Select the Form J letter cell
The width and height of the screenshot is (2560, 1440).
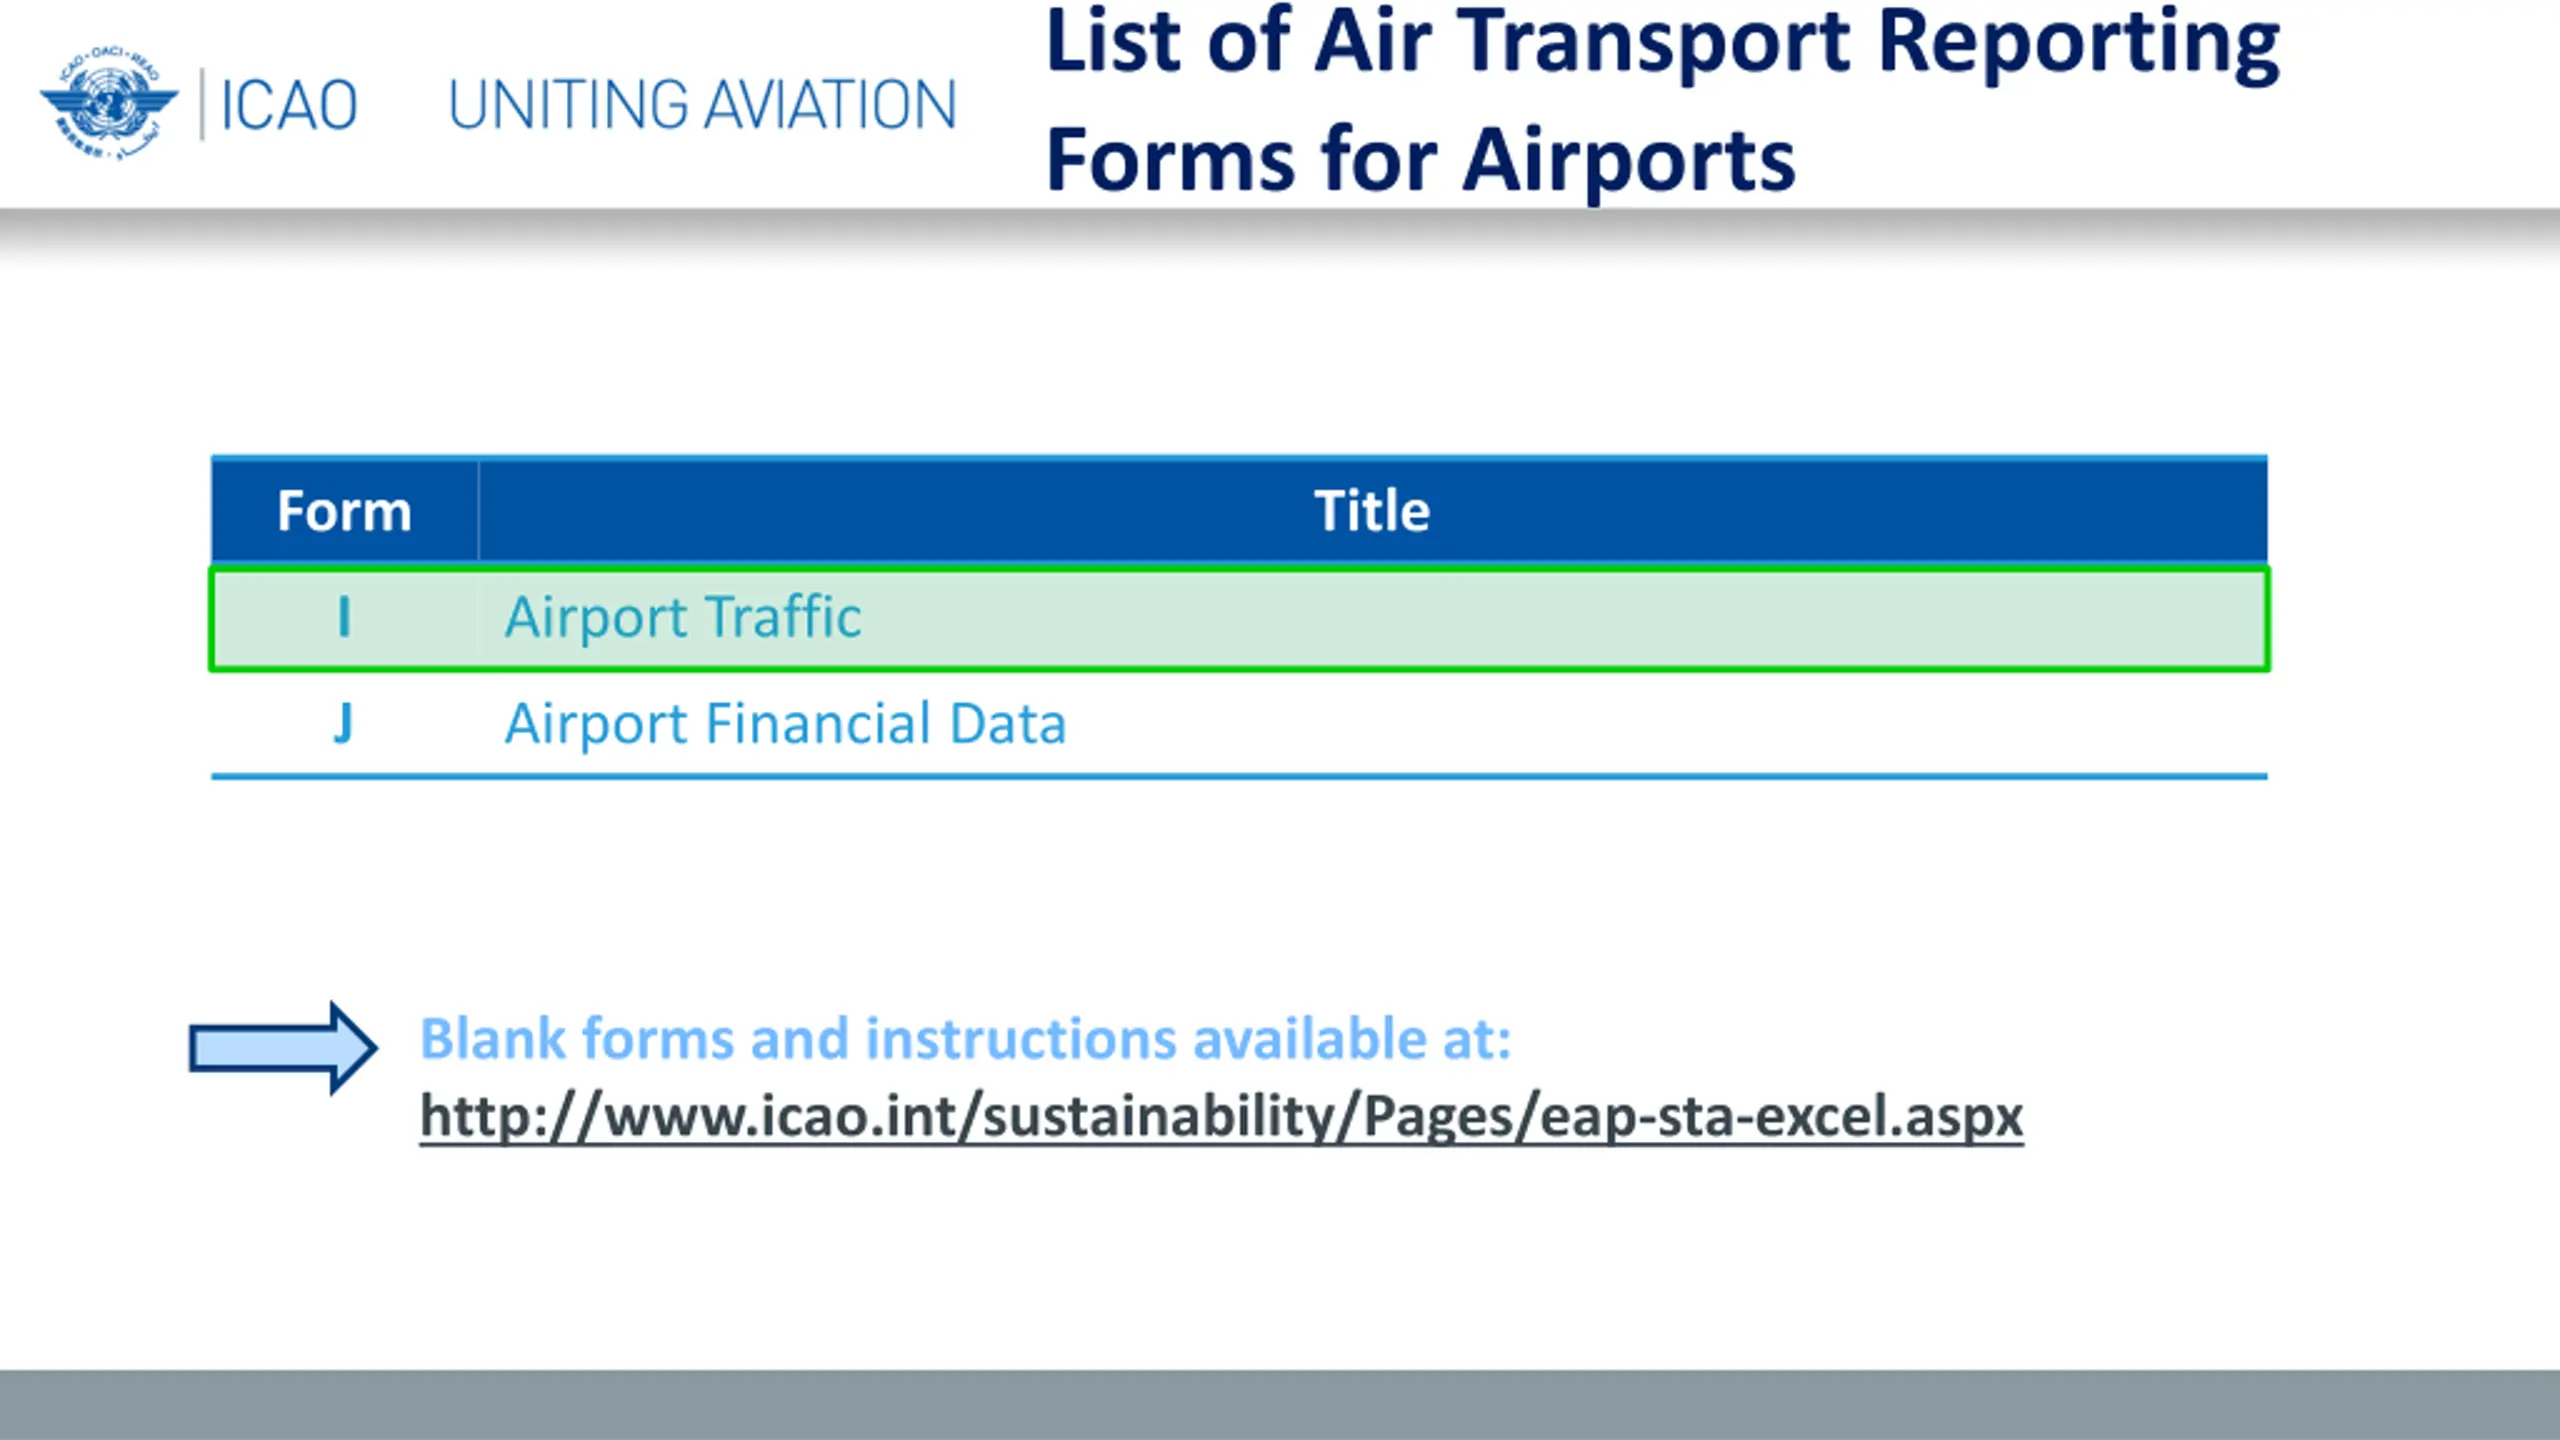tap(344, 723)
